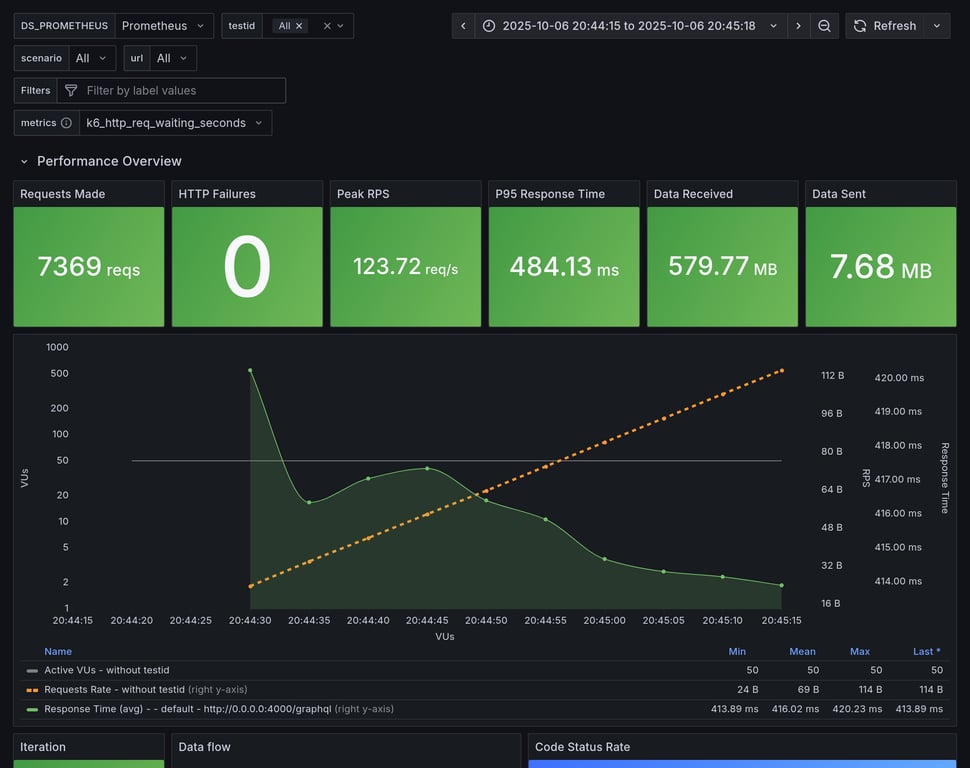Click the clock icon in the time picker

pyautogui.click(x=489, y=26)
